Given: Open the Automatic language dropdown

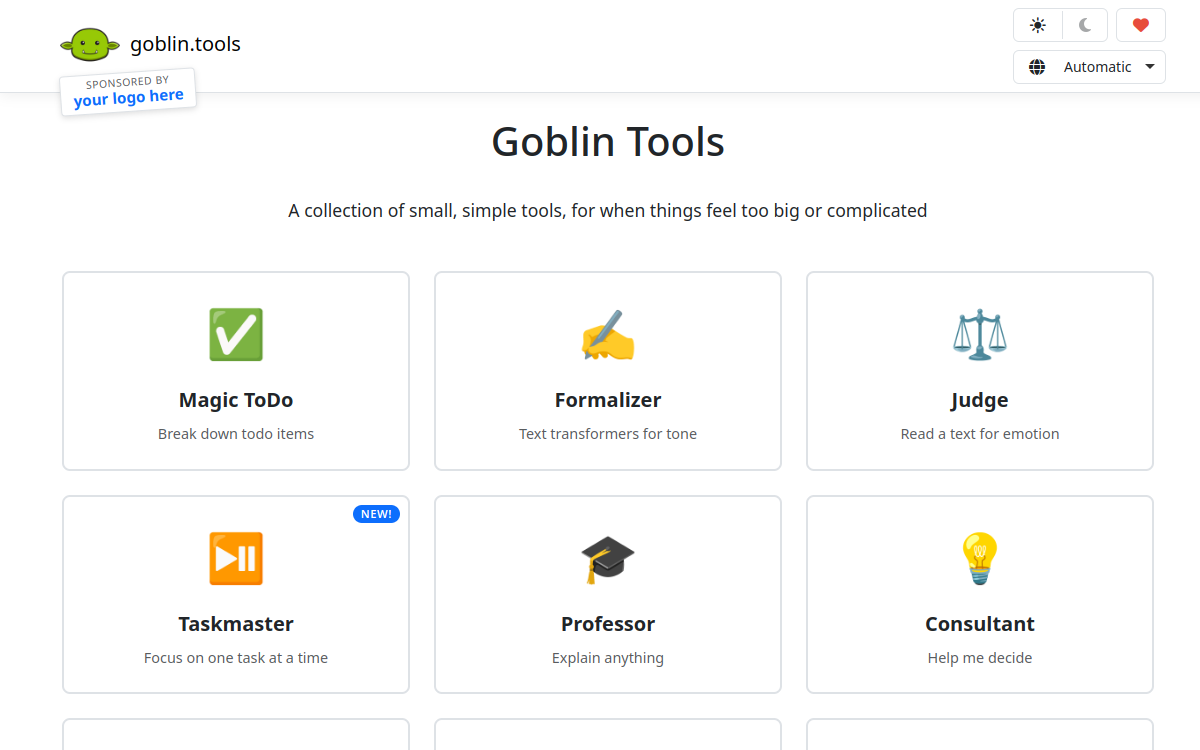Looking at the screenshot, I should (1089, 67).
